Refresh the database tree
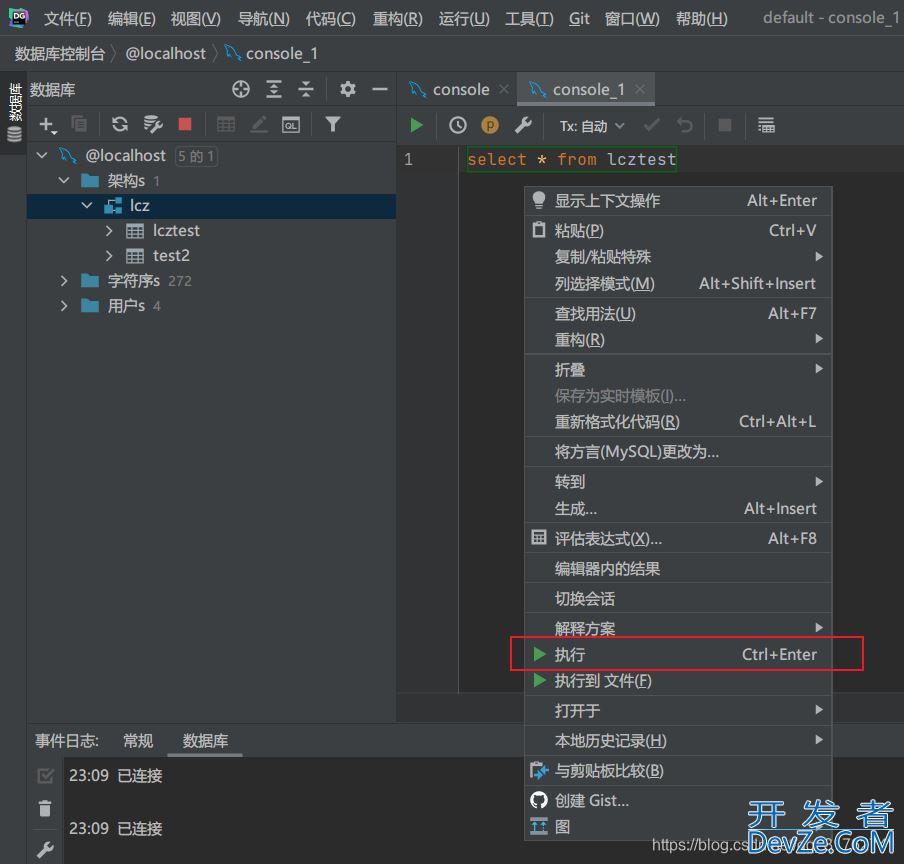Image resolution: width=904 pixels, height=864 pixels. coord(120,124)
